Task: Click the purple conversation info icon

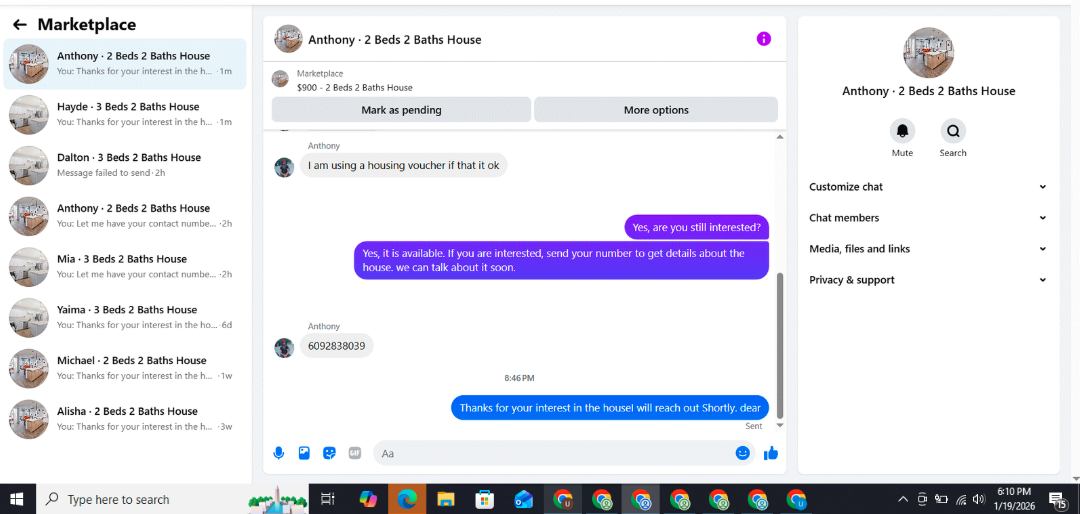Action: (x=763, y=39)
